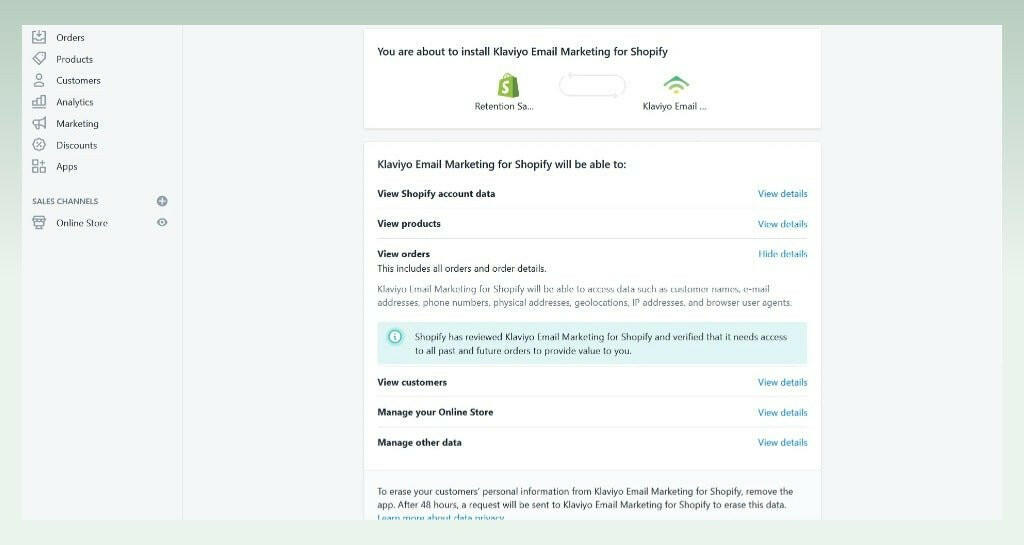This screenshot has width=1024, height=545.
Task: Show details for Manage other data
Action: pyautogui.click(x=782, y=442)
